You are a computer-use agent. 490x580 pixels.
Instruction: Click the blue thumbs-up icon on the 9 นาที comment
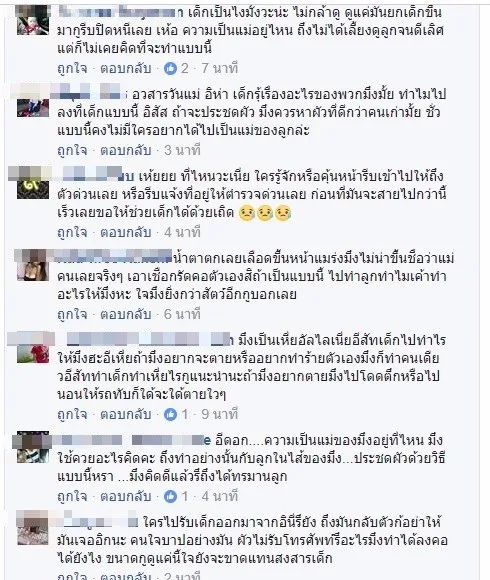(x=170, y=414)
